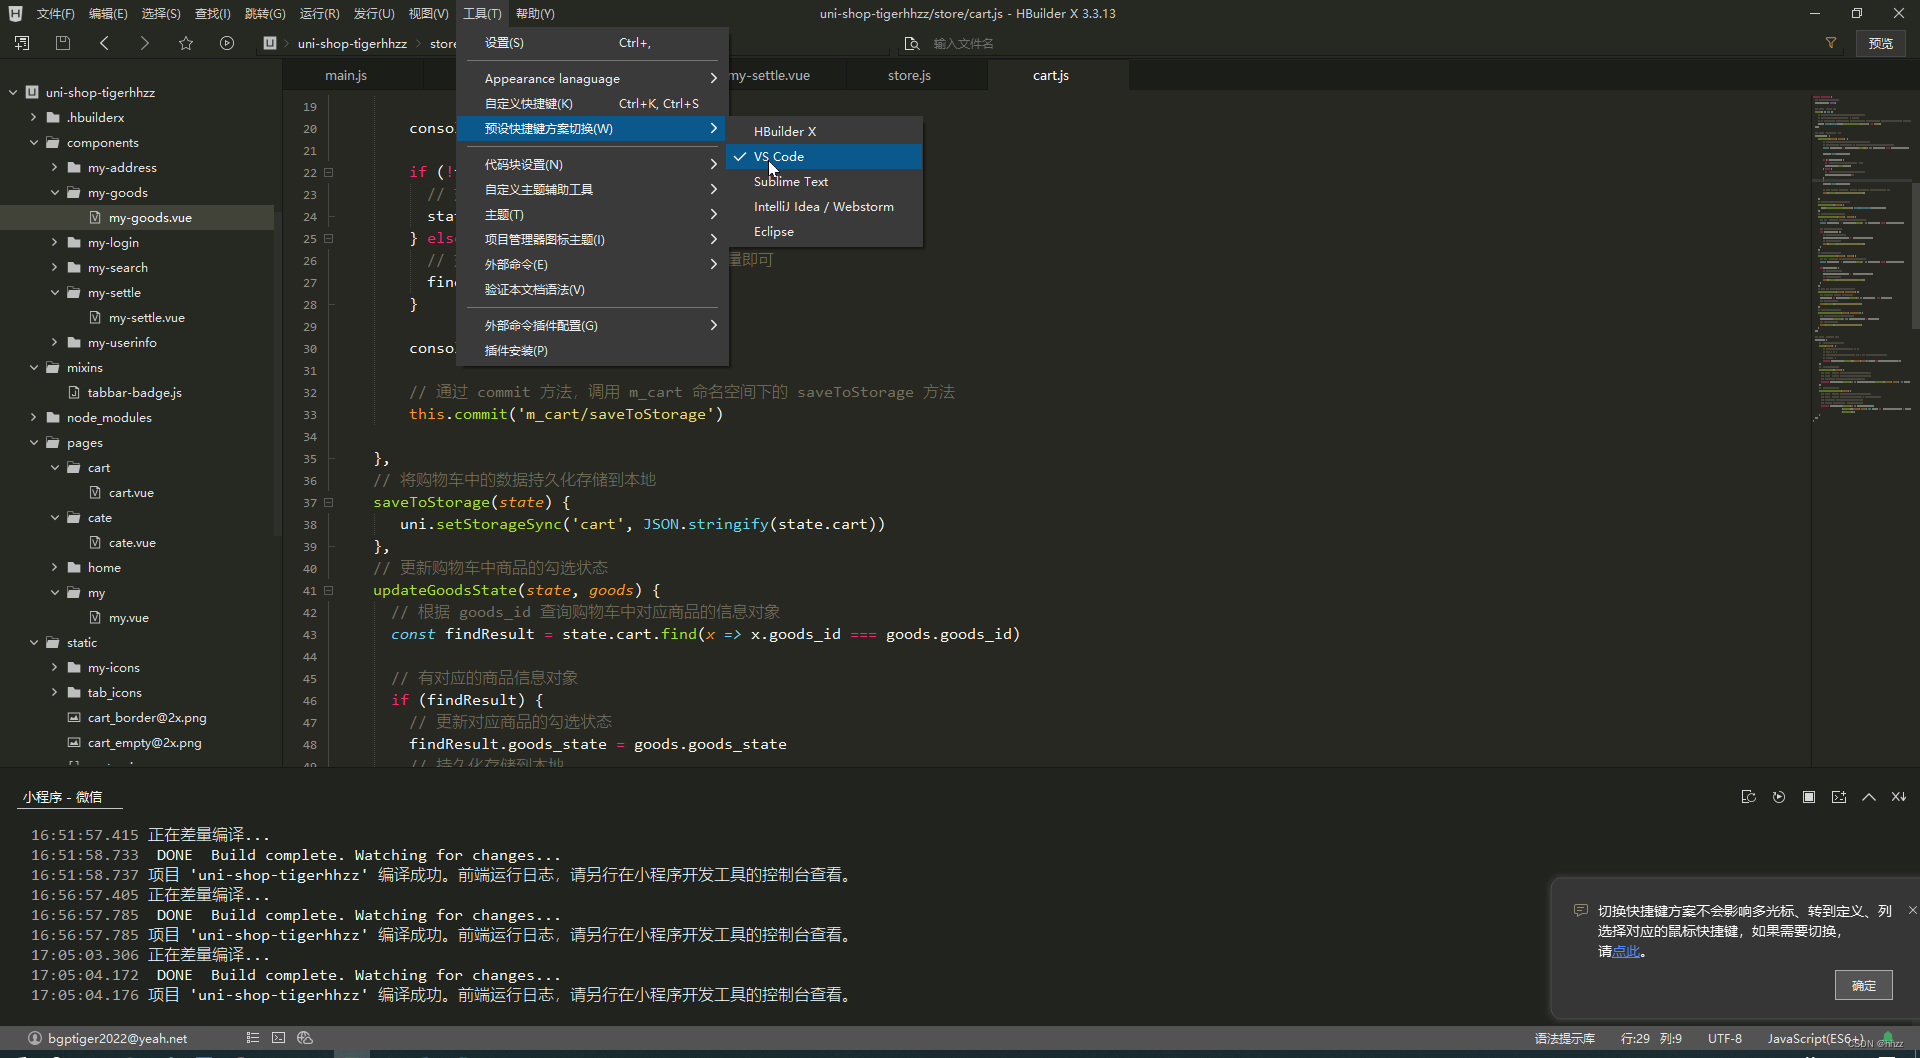Click the project icon in breadcrumb
The image size is (1920, 1058).
point(269,43)
